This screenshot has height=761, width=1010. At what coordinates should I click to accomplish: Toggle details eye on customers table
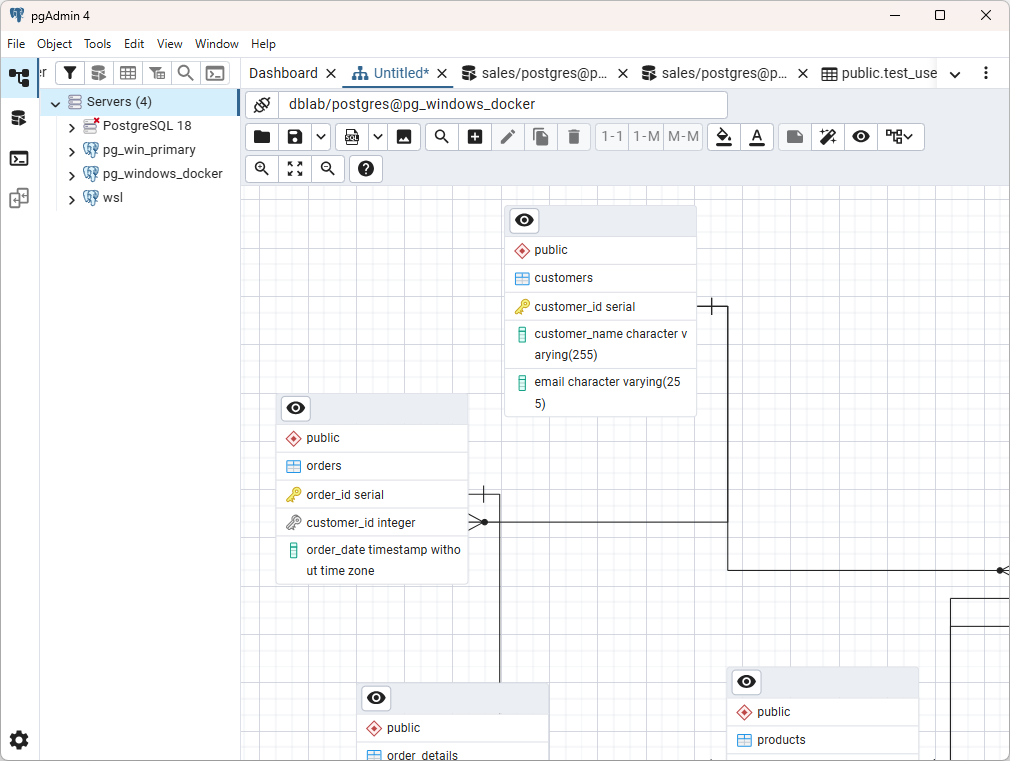click(x=524, y=220)
